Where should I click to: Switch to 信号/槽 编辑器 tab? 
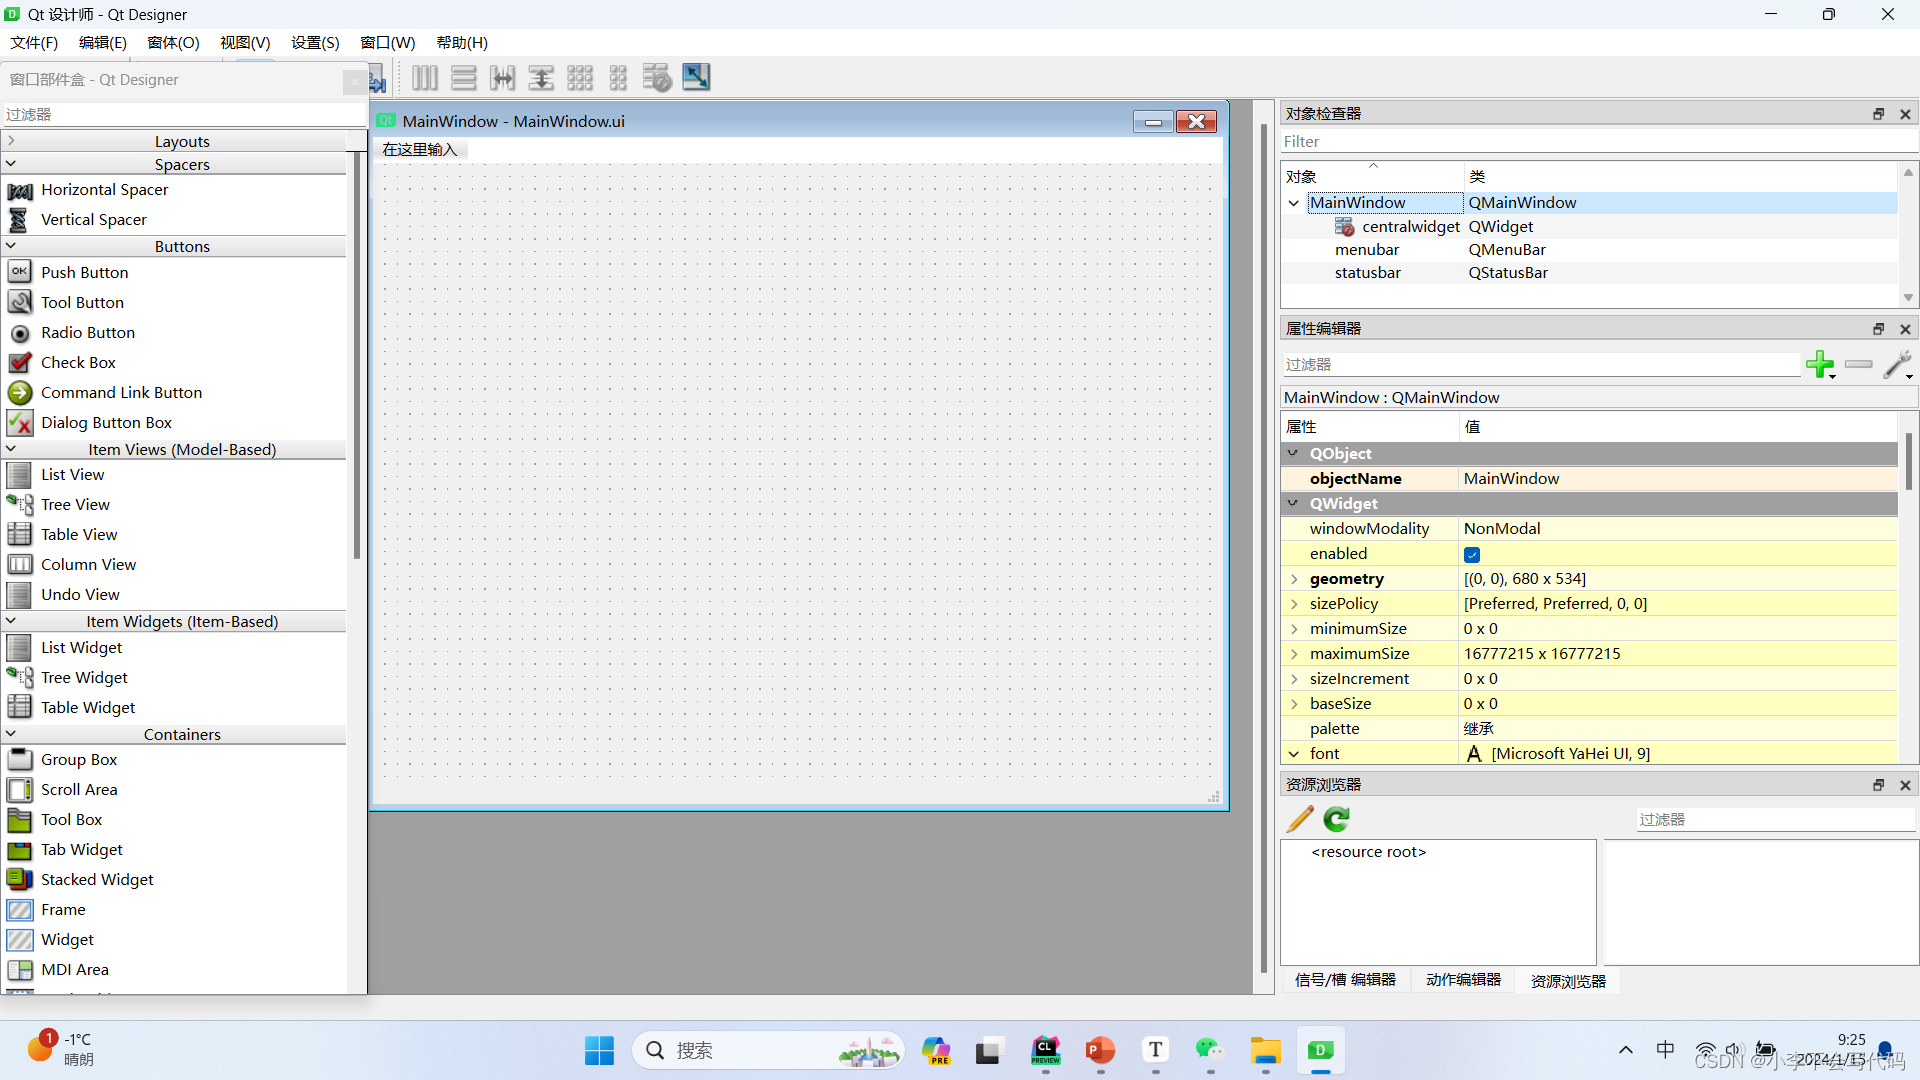tap(1345, 980)
